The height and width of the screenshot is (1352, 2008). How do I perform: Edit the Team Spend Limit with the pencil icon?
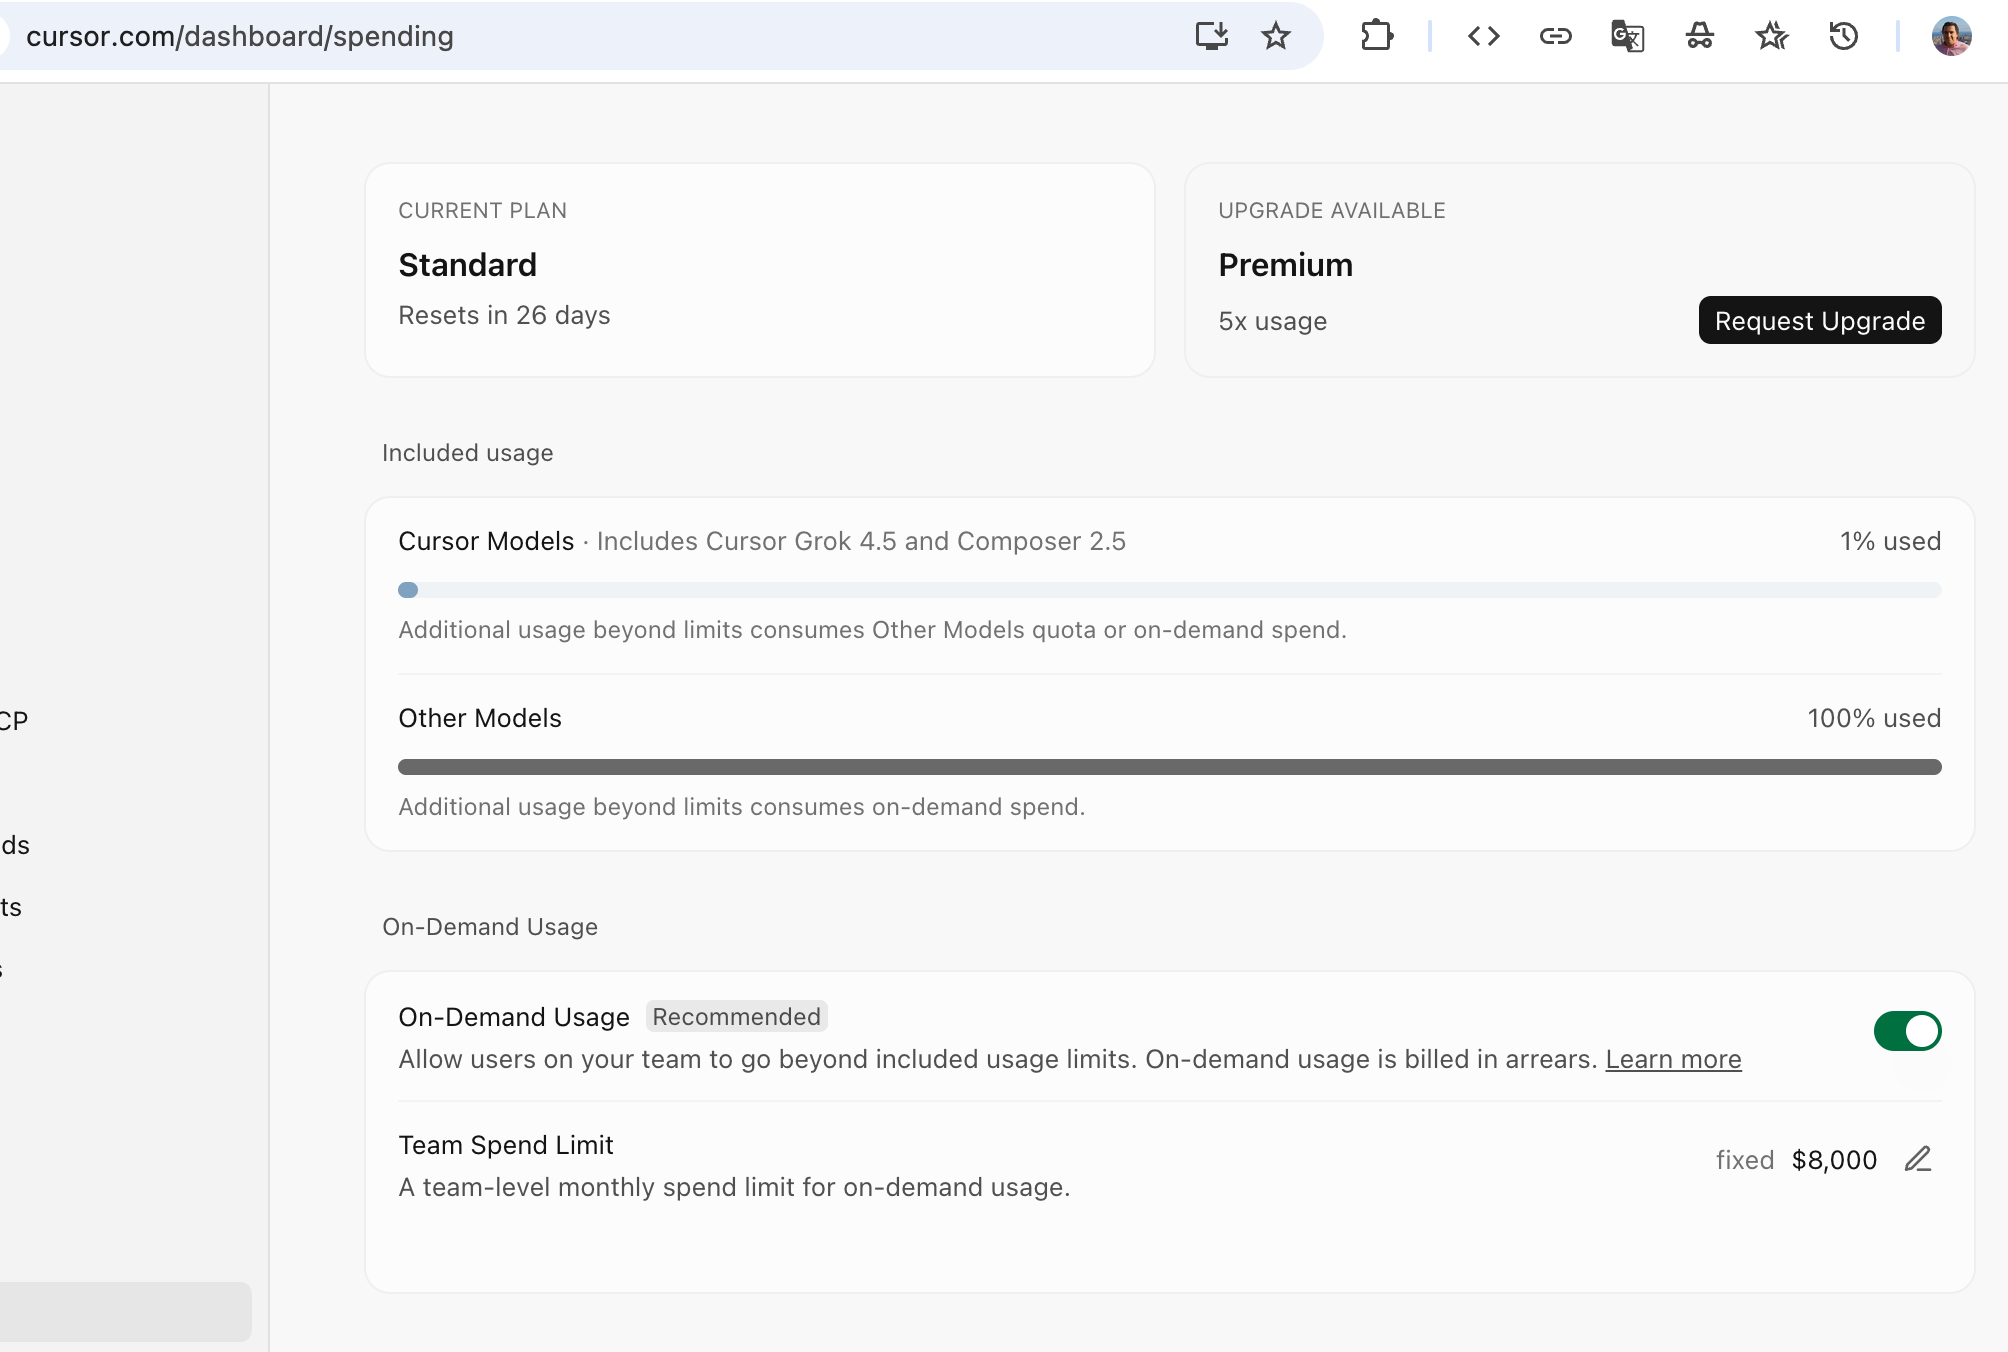coord(1918,1159)
